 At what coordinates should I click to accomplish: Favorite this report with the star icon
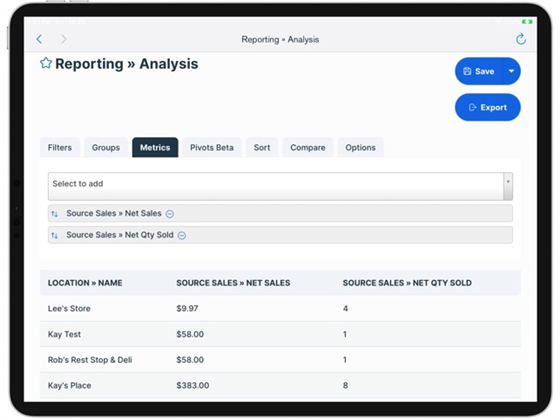tap(46, 63)
